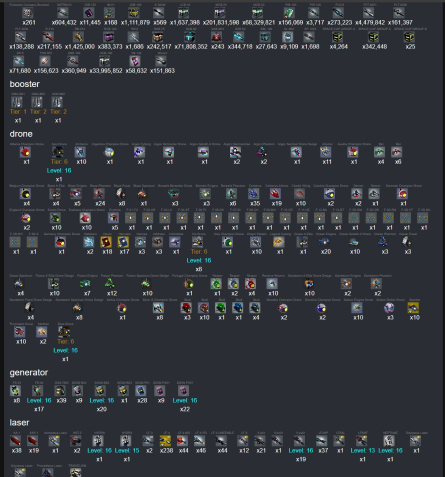445x477 pixels.
Task: Click the pink ammo icon with x58,632
Action: pyautogui.click(x=135, y=61)
